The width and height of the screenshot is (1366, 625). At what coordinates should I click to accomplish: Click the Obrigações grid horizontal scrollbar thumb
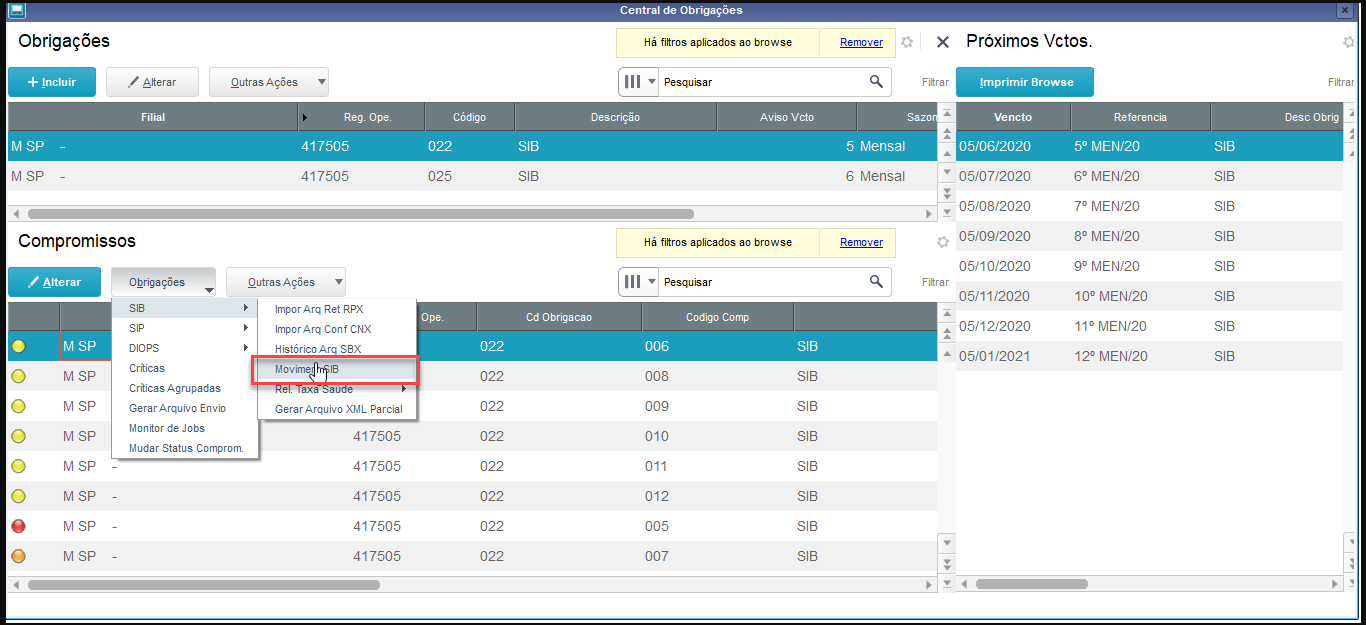coord(360,213)
